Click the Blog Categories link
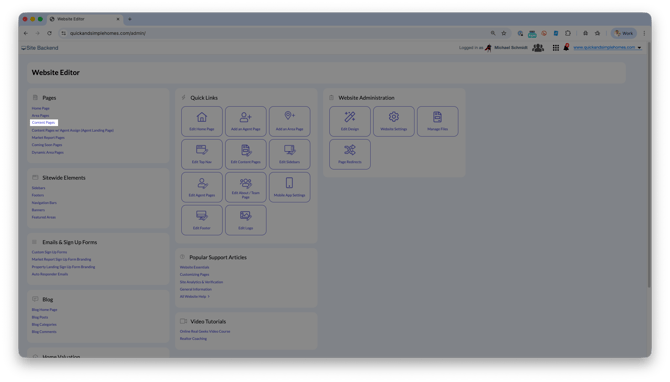This screenshot has width=670, height=382. [x=44, y=325]
